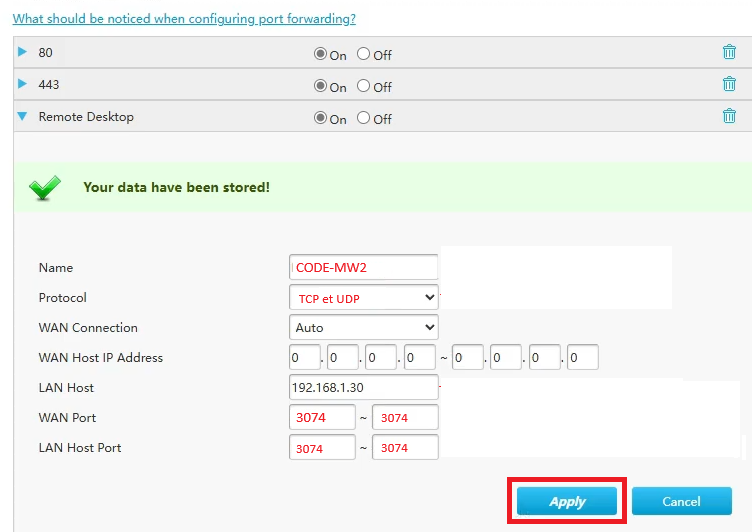Image resolution: width=752 pixels, height=532 pixels.
Task: Click the LAN Host Port end field
Action: (x=405, y=447)
